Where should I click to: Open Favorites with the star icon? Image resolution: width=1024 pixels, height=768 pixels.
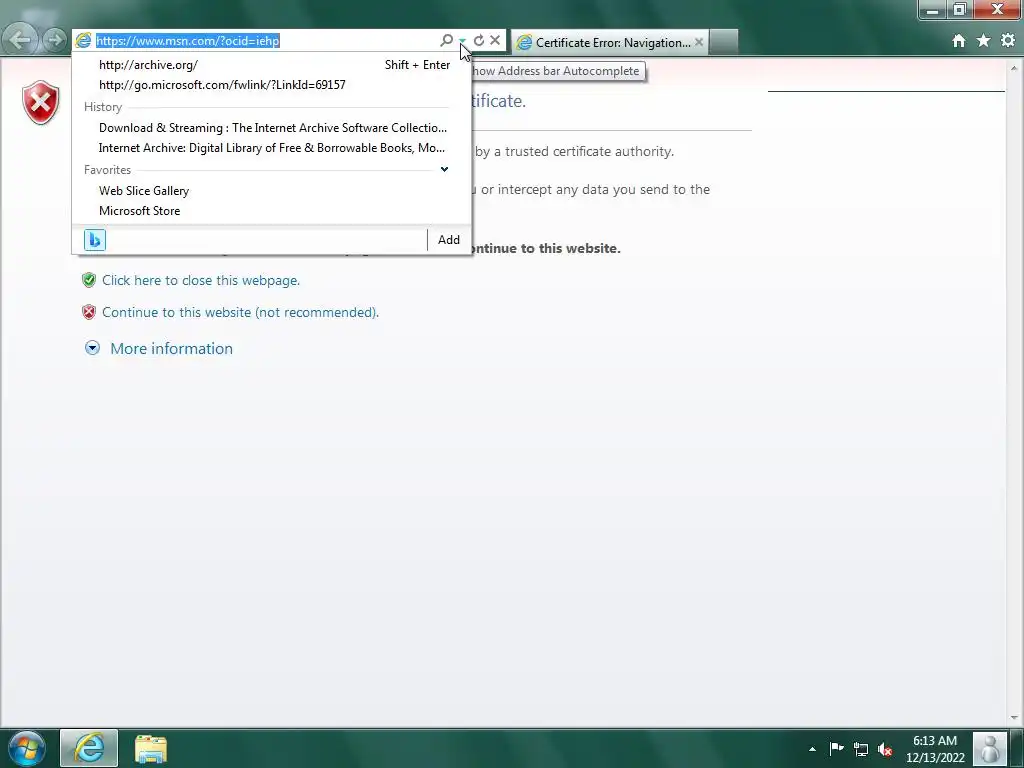[984, 40]
